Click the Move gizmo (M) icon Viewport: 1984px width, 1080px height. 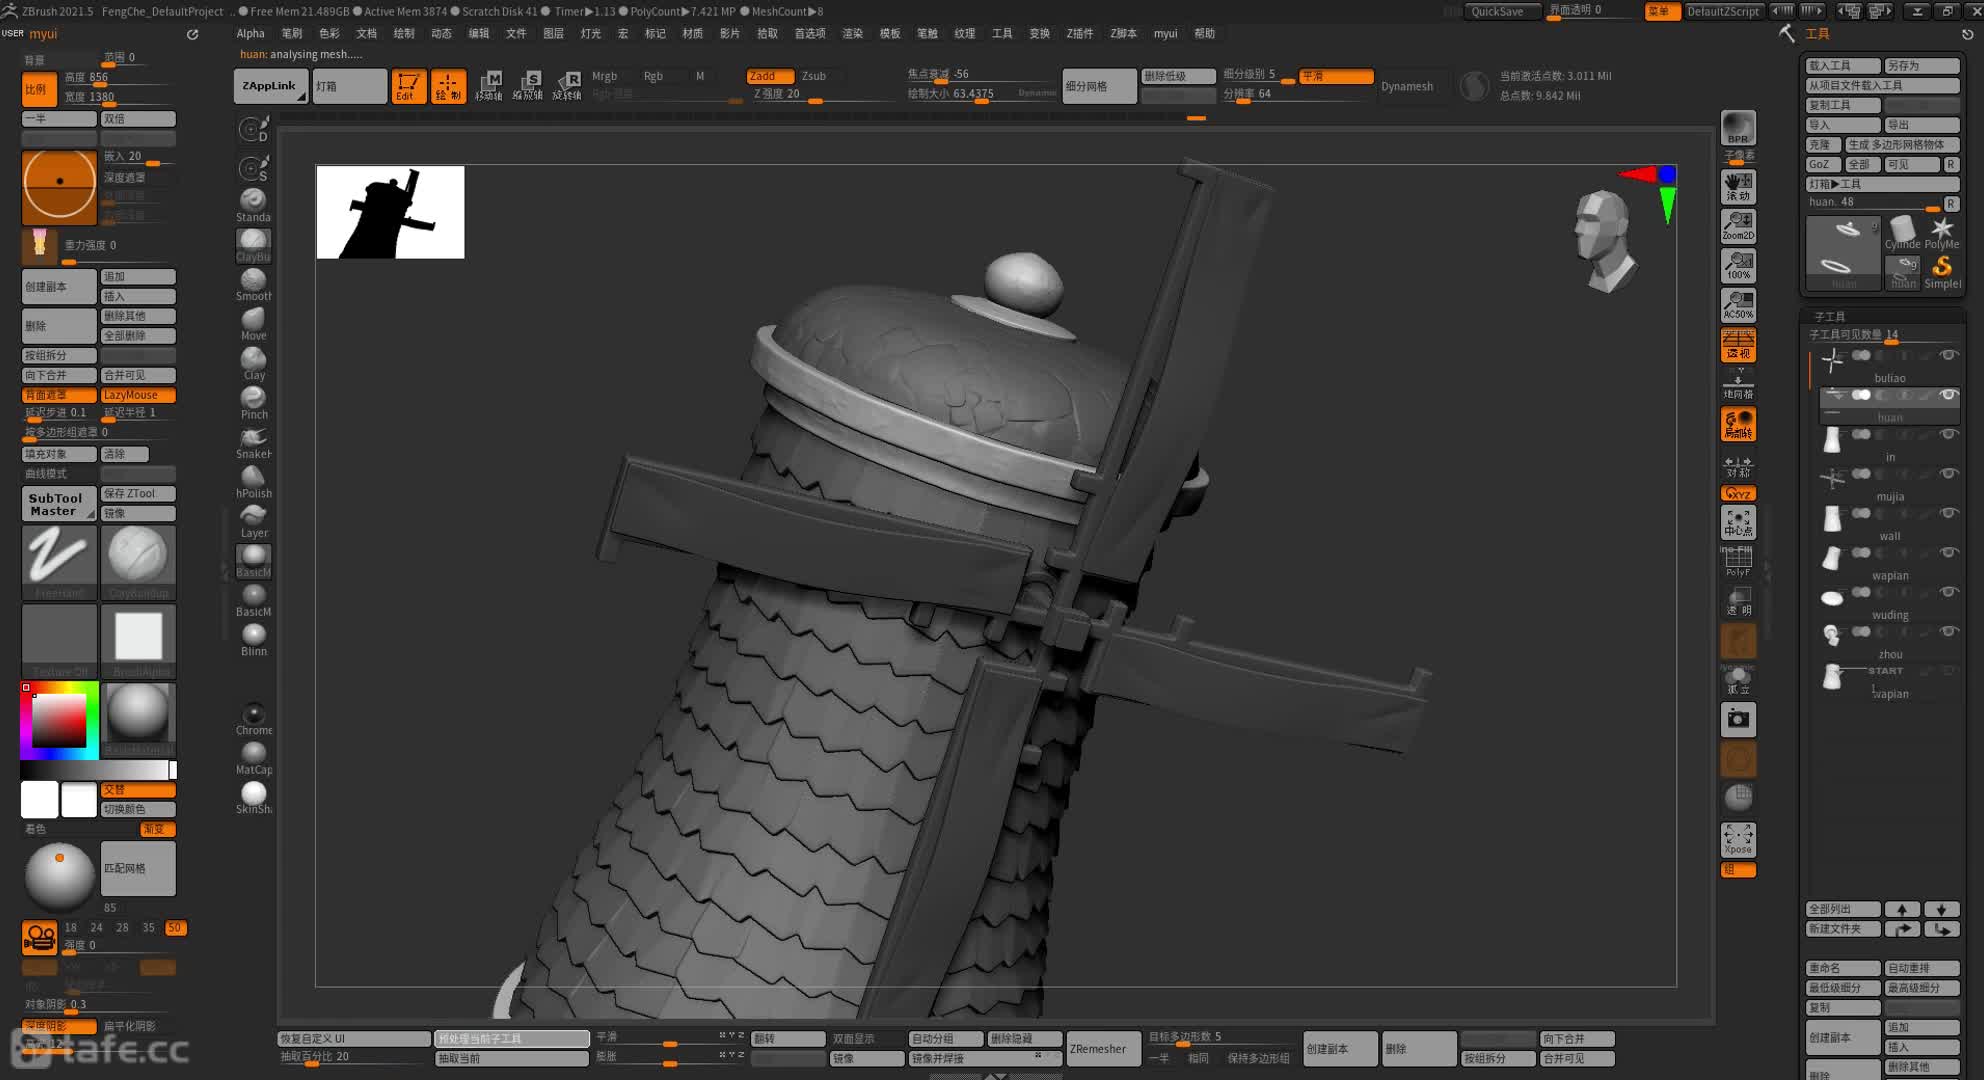(489, 86)
